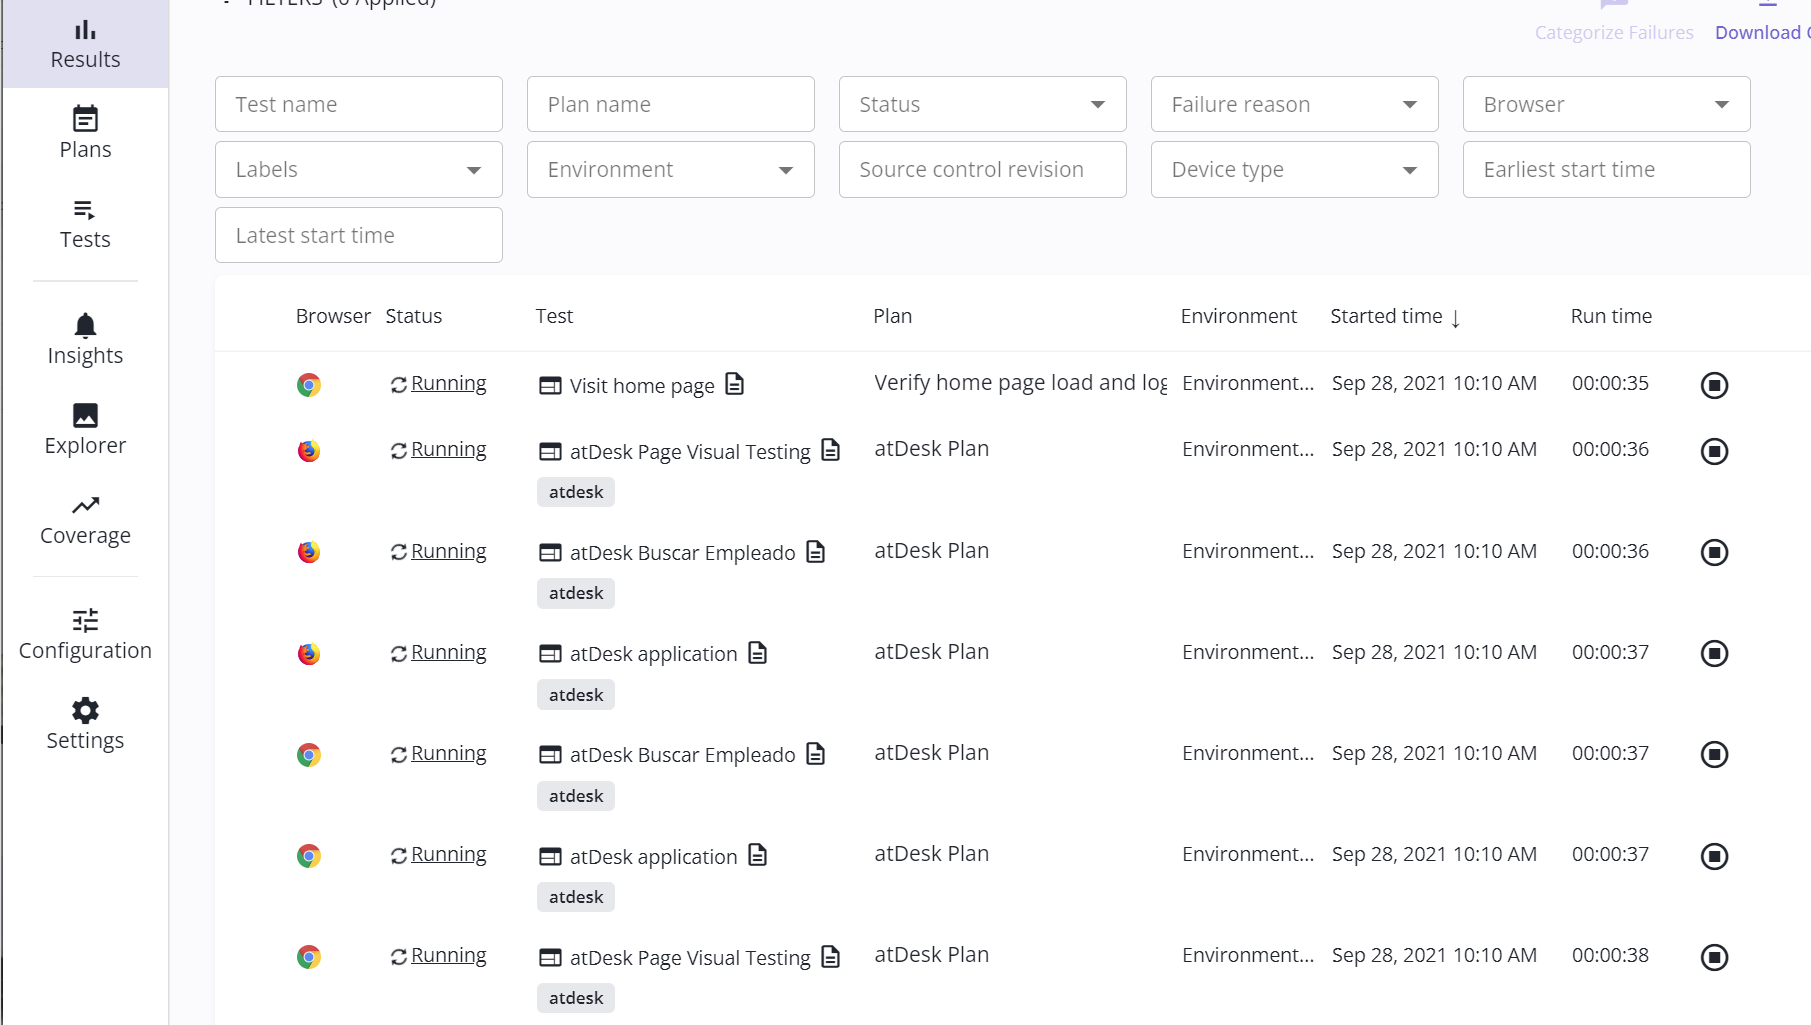Viewport: 1811px width, 1025px height.
Task: Go to the Plans section
Action: tap(85, 133)
